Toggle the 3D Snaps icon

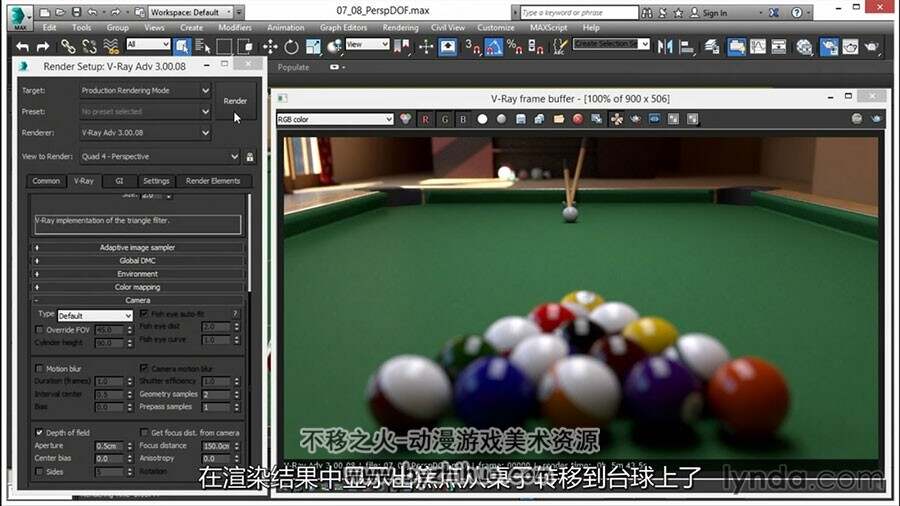472,46
